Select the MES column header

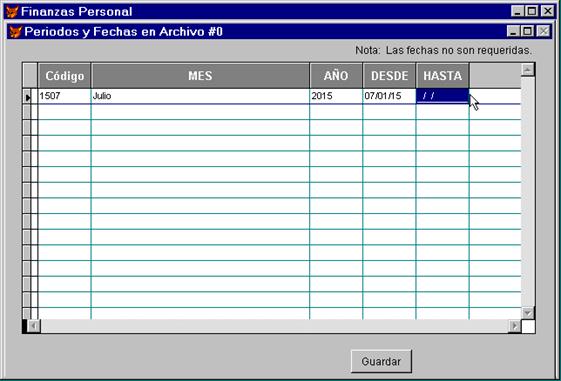point(200,75)
